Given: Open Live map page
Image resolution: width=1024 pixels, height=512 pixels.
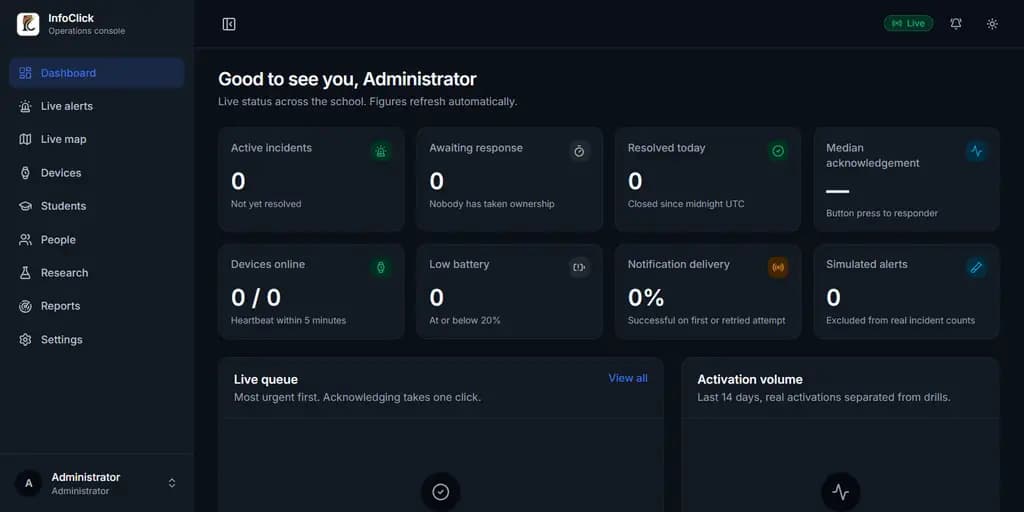Looking at the screenshot, I should click(x=97, y=140).
